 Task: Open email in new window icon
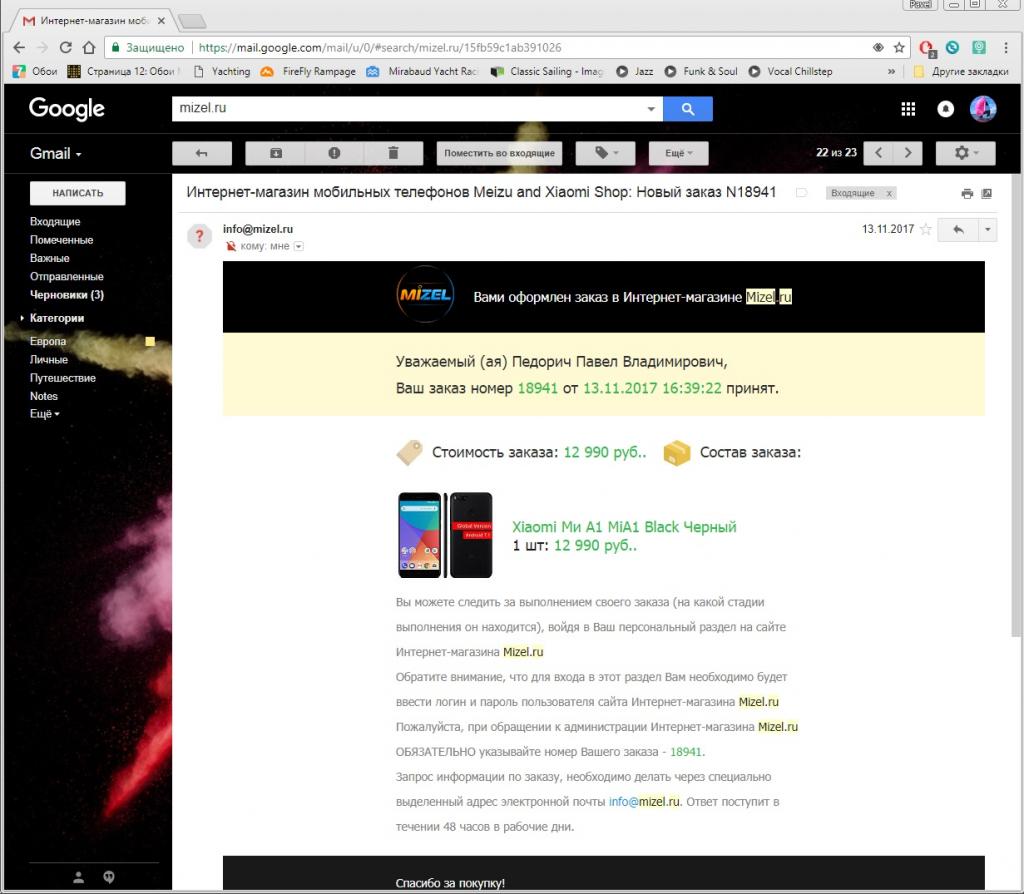tap(987, 193)
